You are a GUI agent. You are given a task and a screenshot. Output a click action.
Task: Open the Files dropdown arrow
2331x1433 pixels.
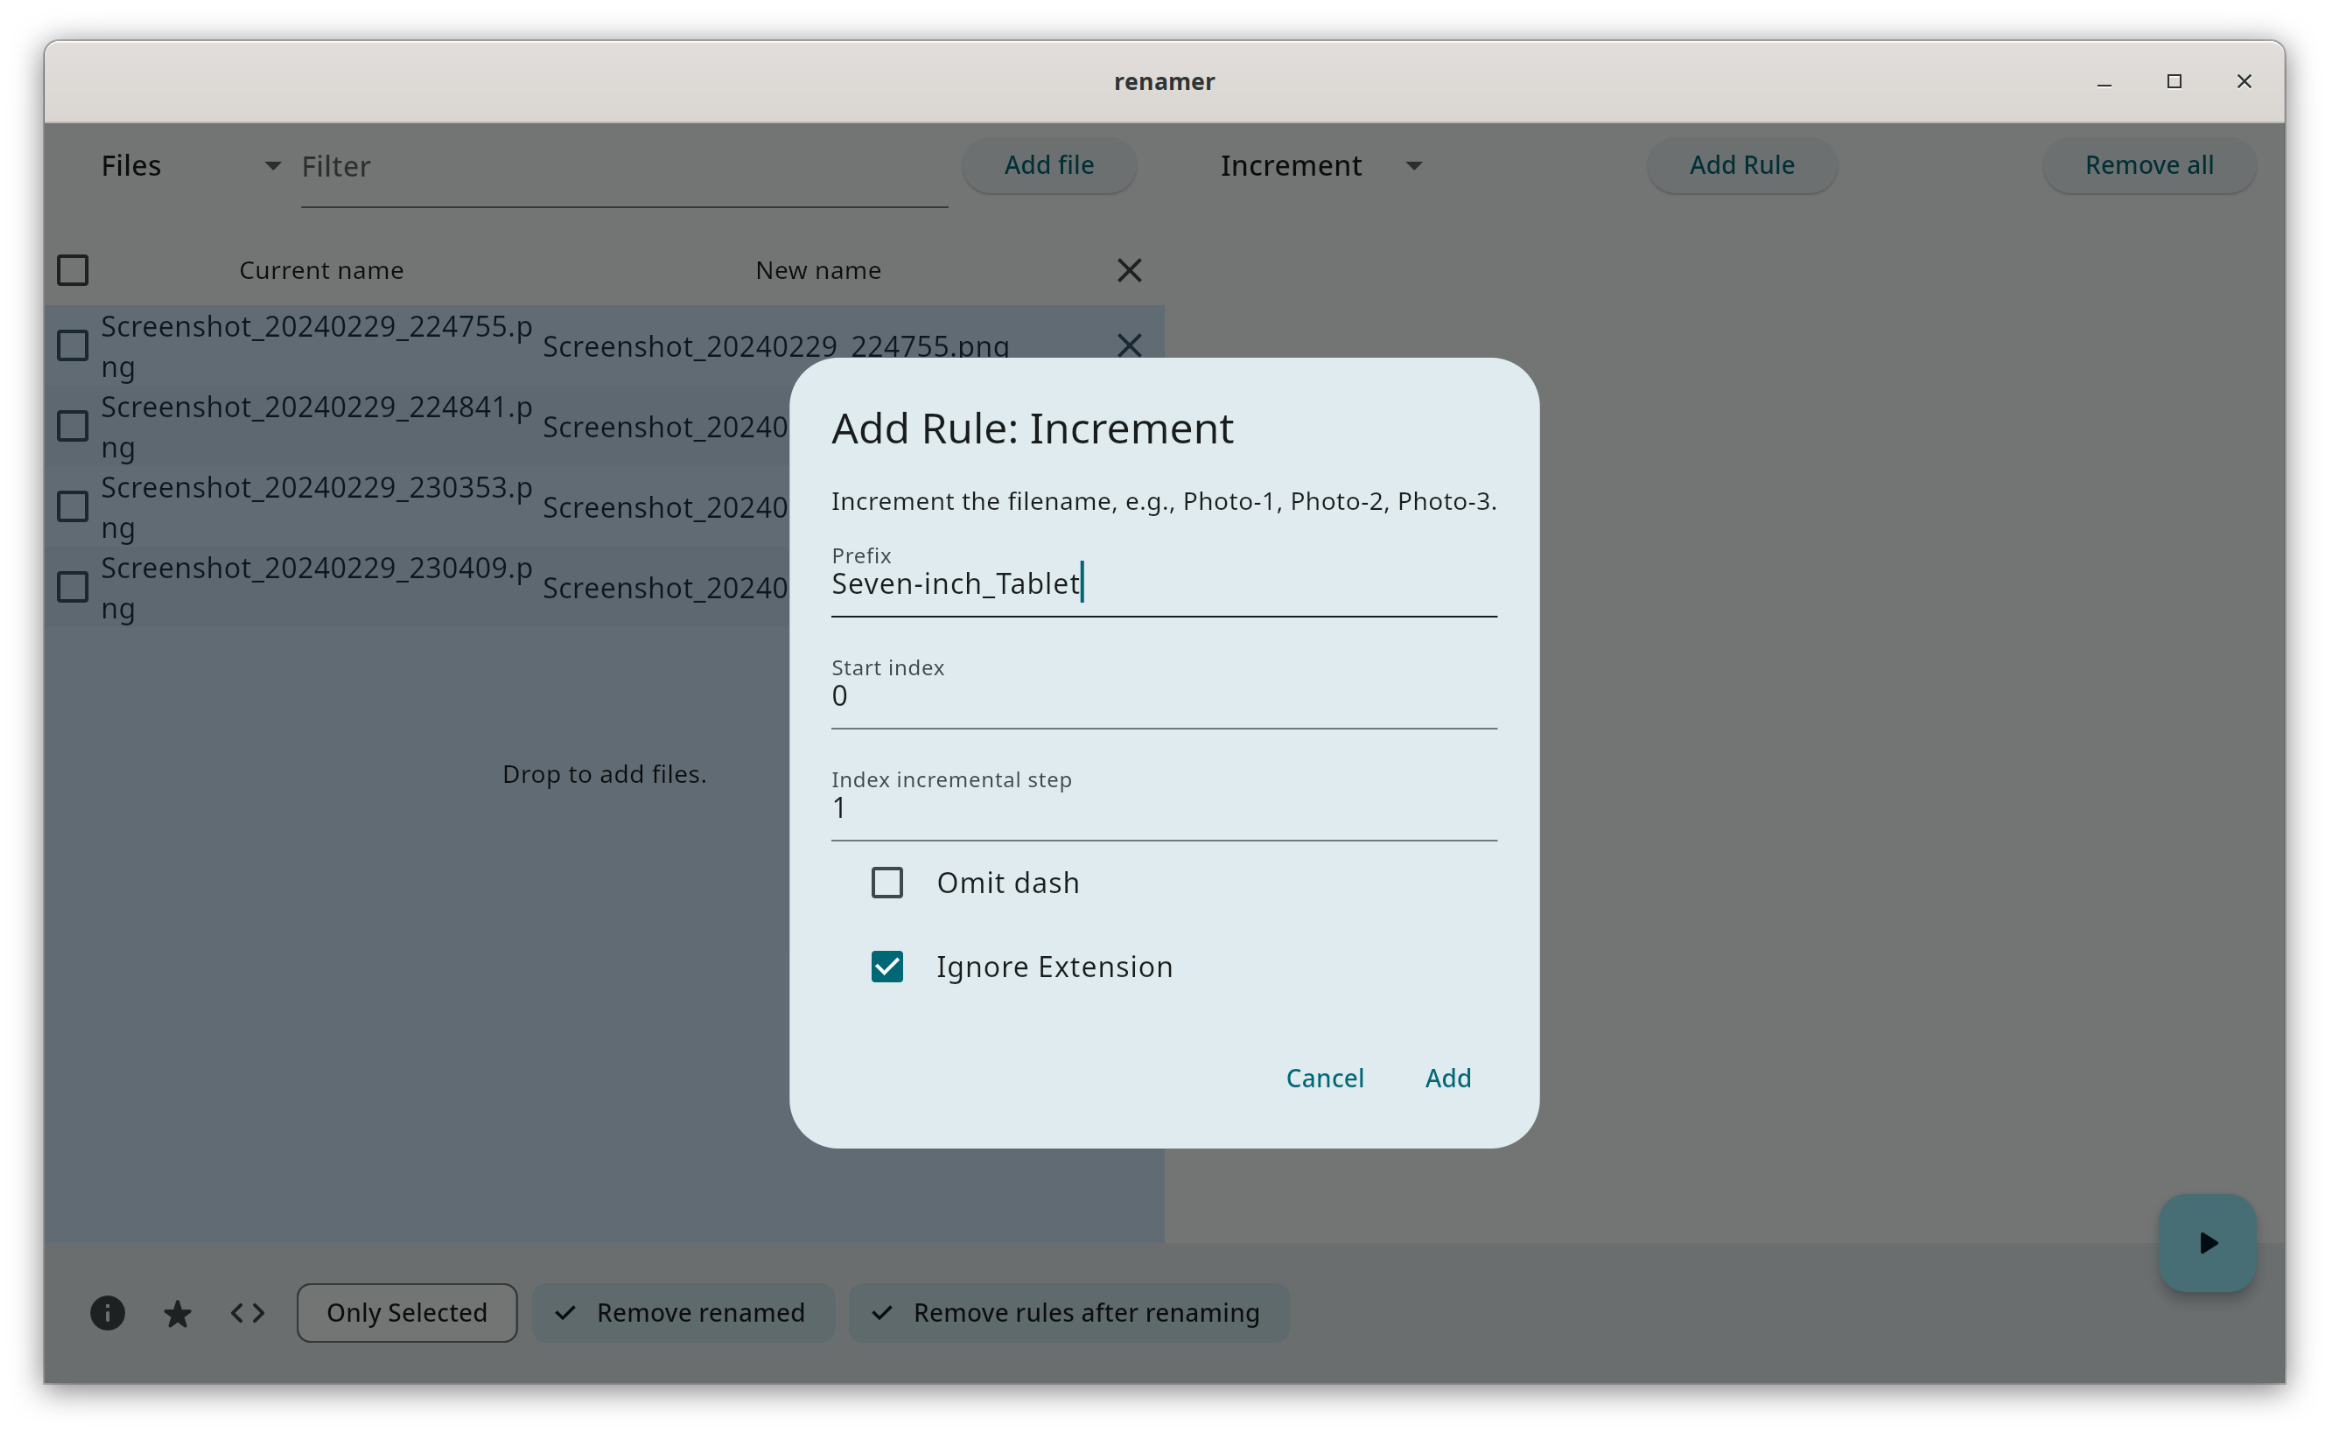click(x=272, y=166)
